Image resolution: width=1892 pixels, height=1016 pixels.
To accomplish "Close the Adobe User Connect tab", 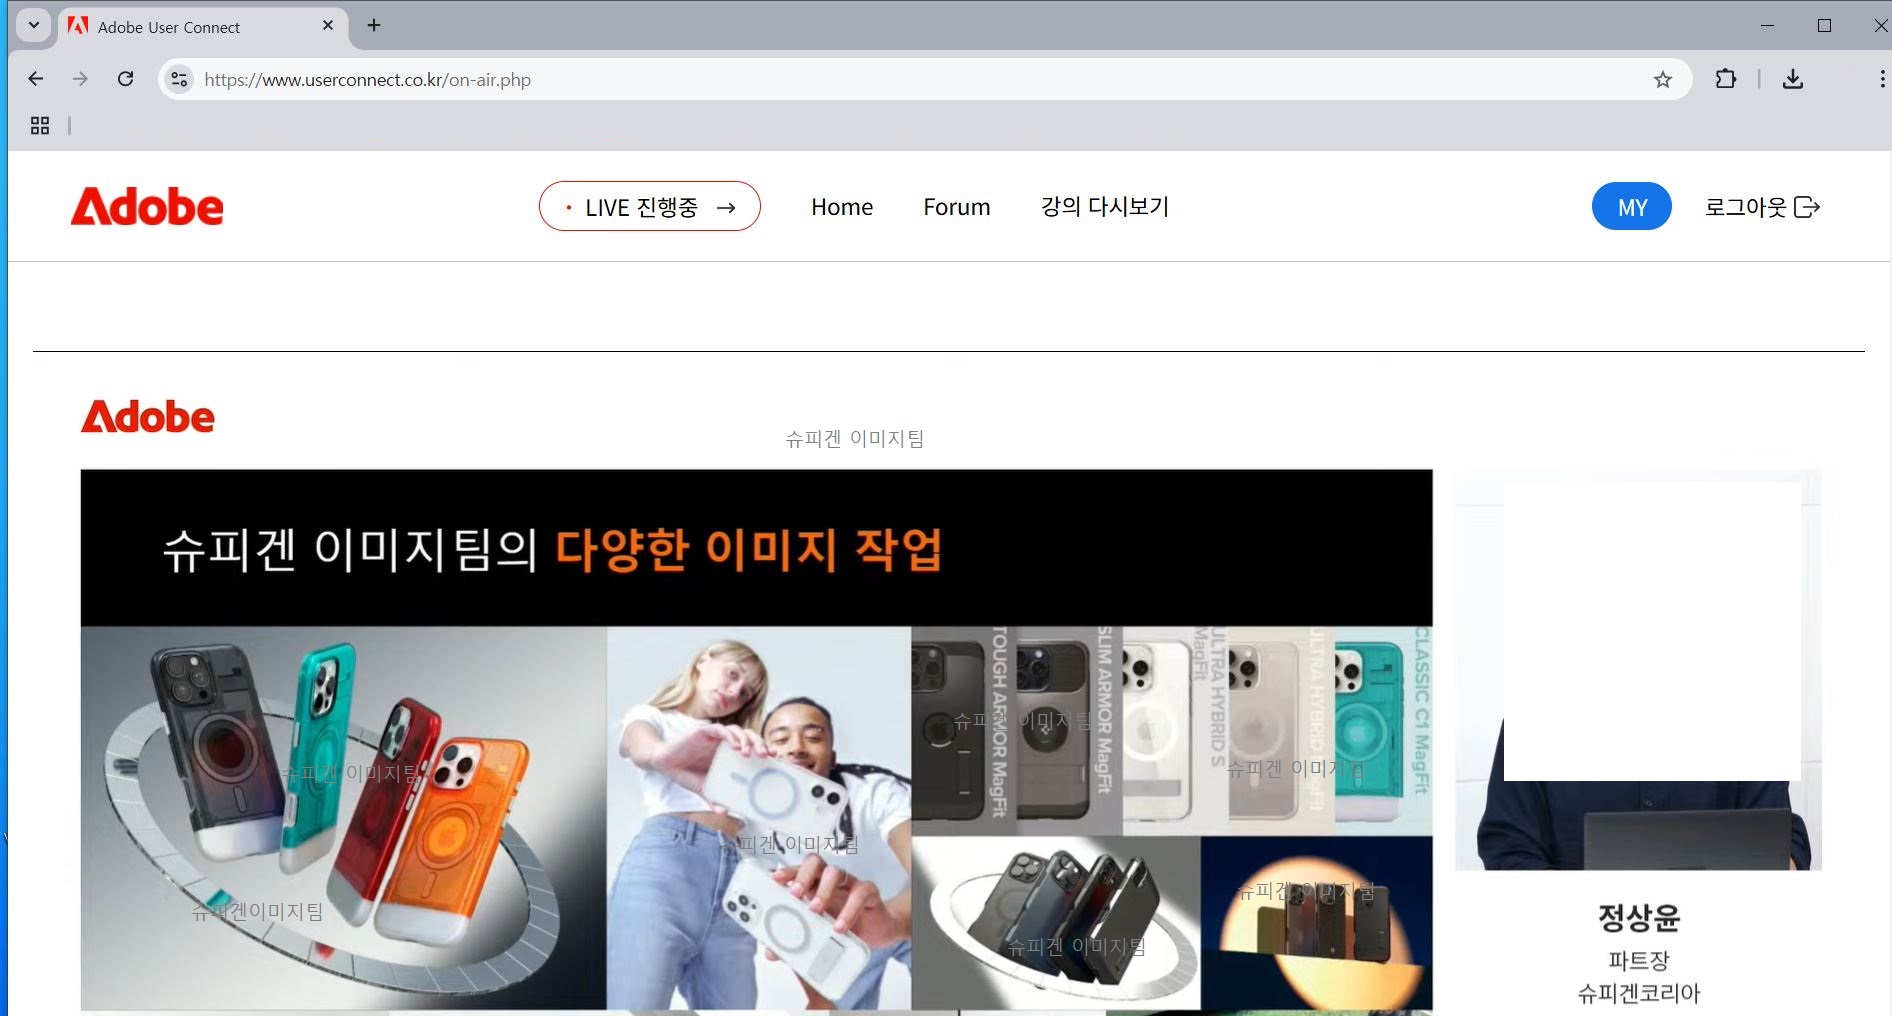I will pos(328,25).
